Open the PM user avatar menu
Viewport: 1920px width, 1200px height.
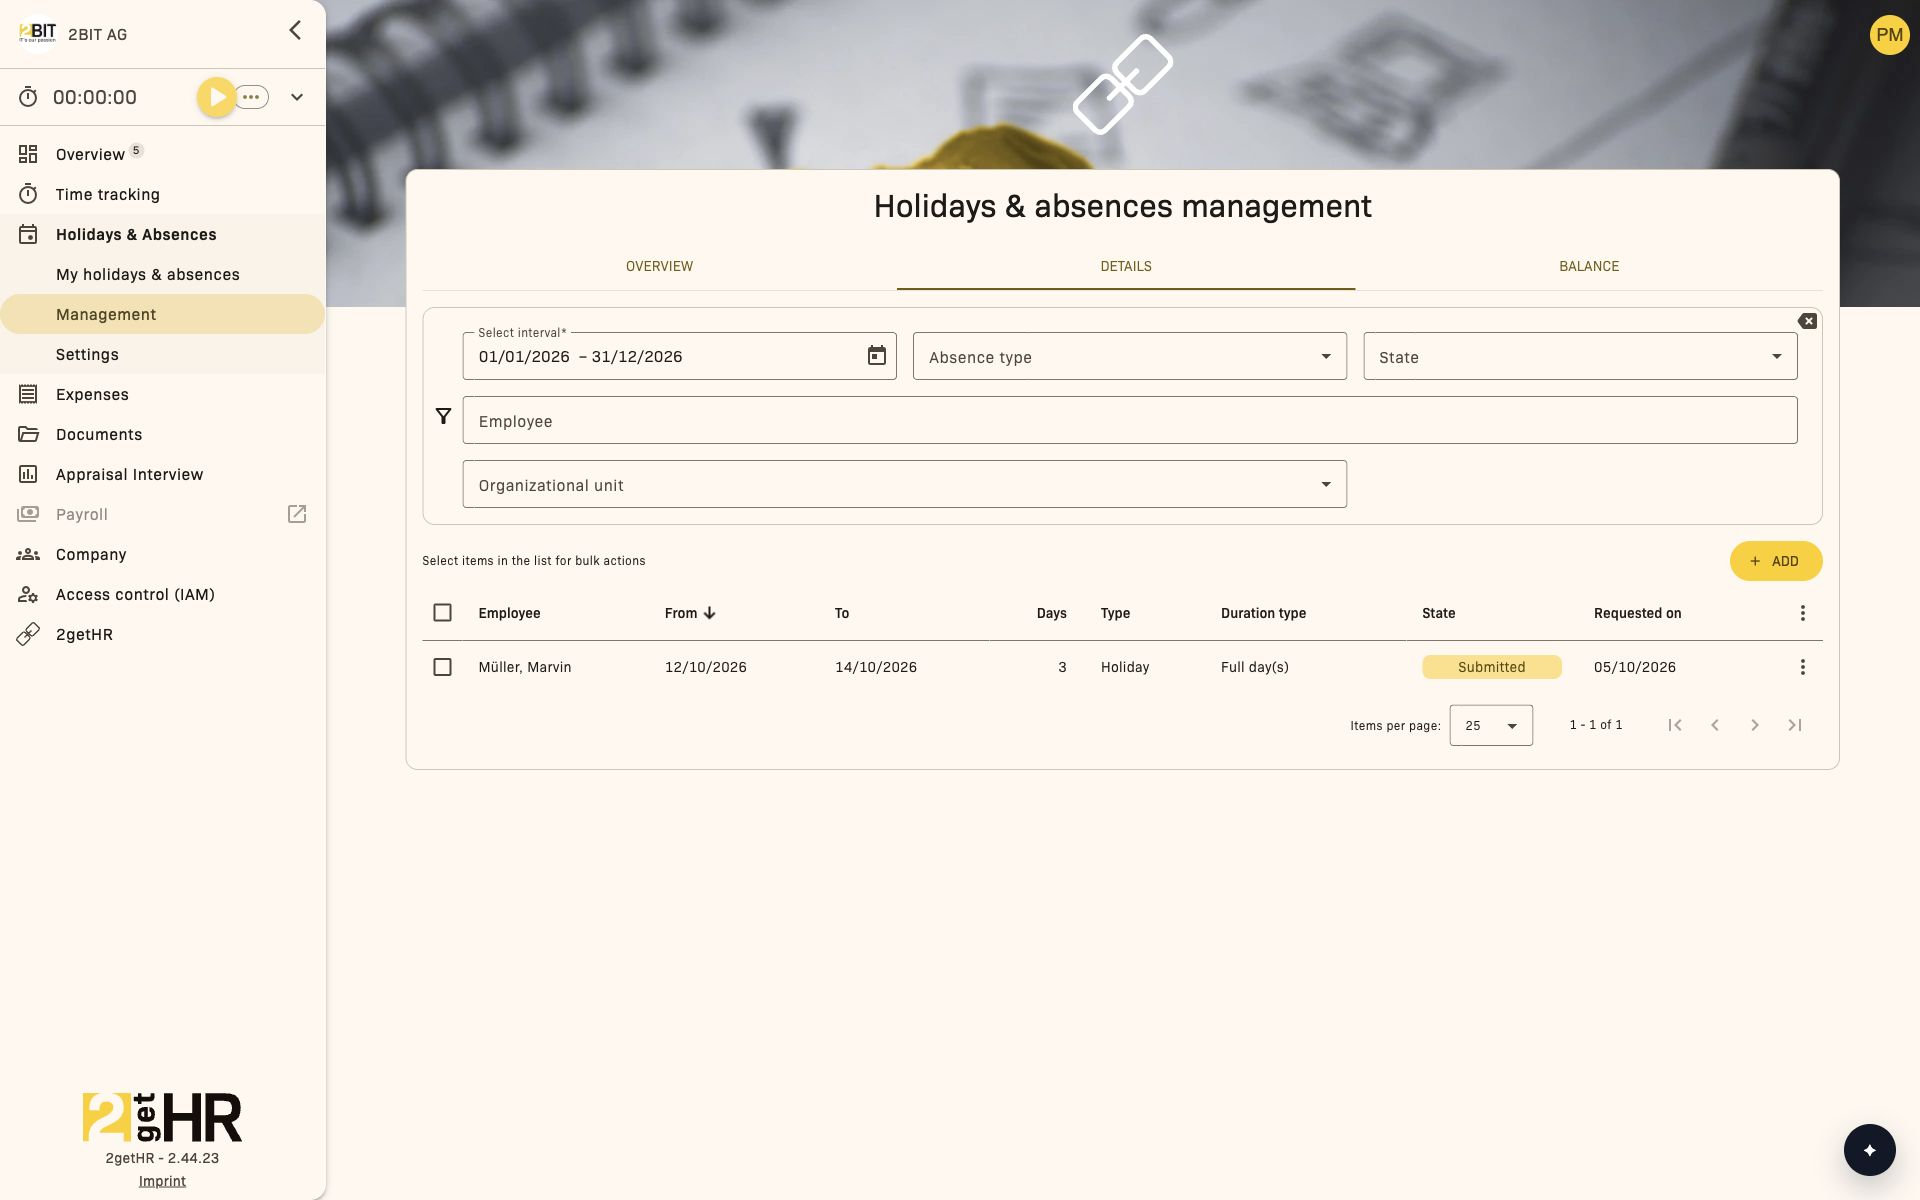pos(1889,35)
